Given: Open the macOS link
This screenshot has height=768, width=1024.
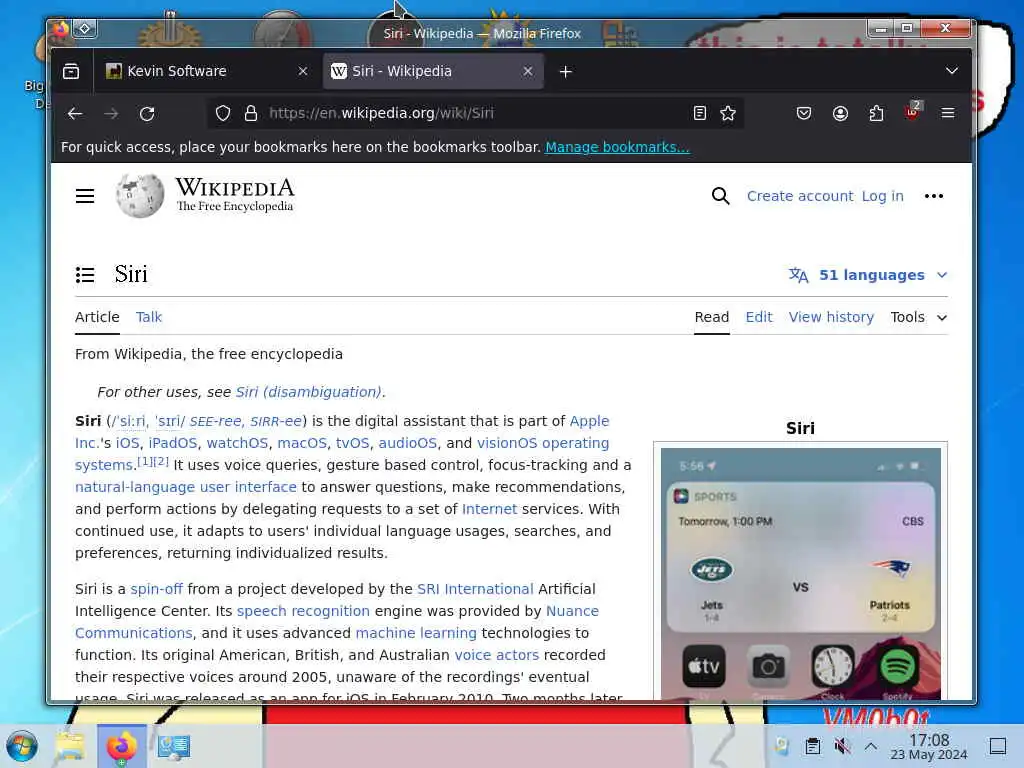Looking at the screenshot, I should pos(302,443).
